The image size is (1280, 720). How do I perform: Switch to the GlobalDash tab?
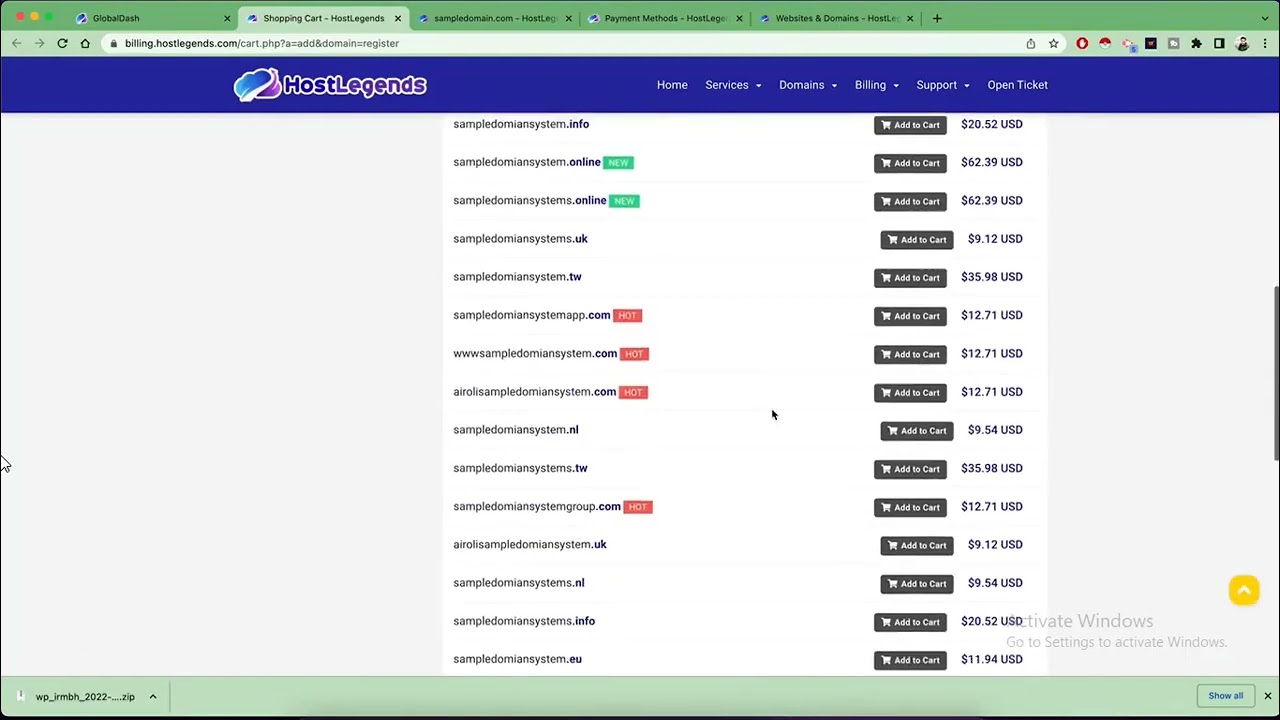(150, 18)
